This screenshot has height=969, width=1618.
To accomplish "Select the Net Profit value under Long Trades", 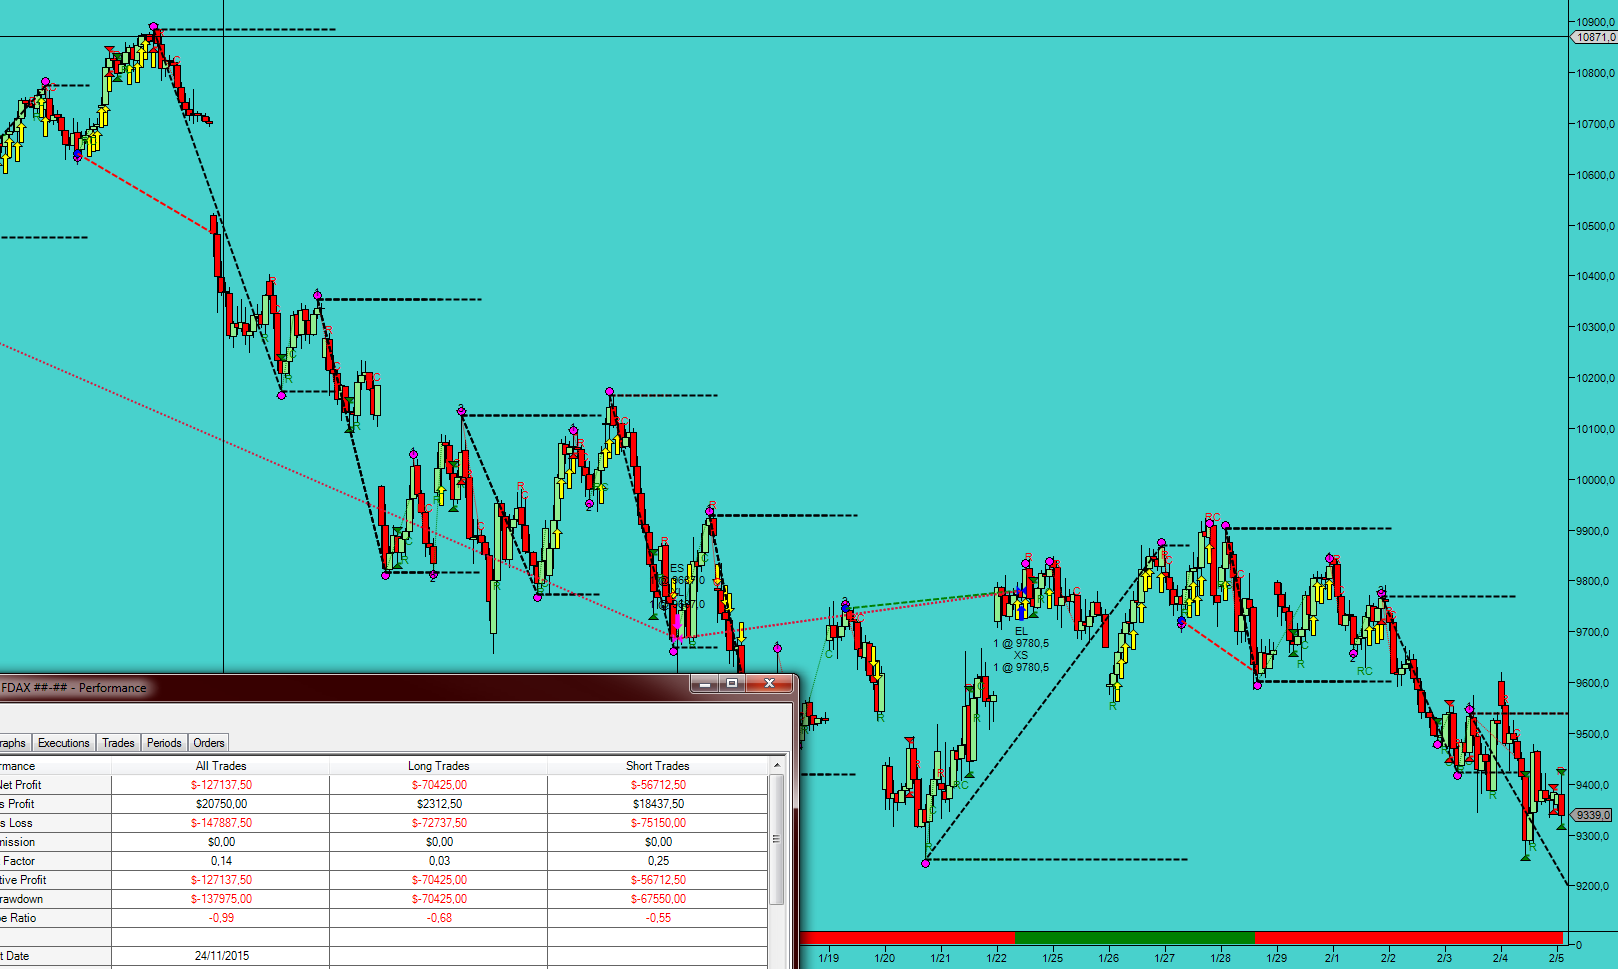I will click(x=438, y=785).
